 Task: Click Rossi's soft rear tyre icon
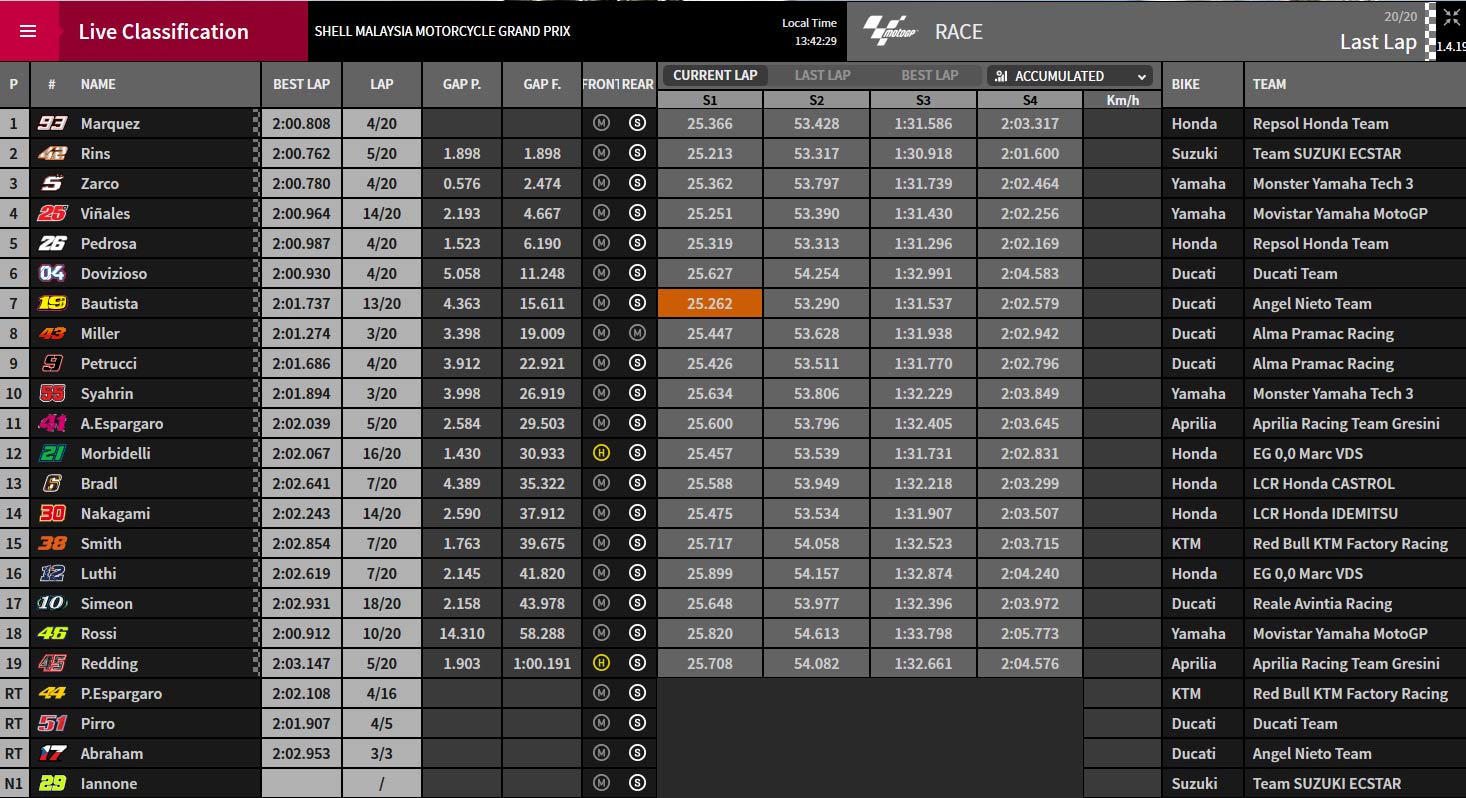(637, 633)
